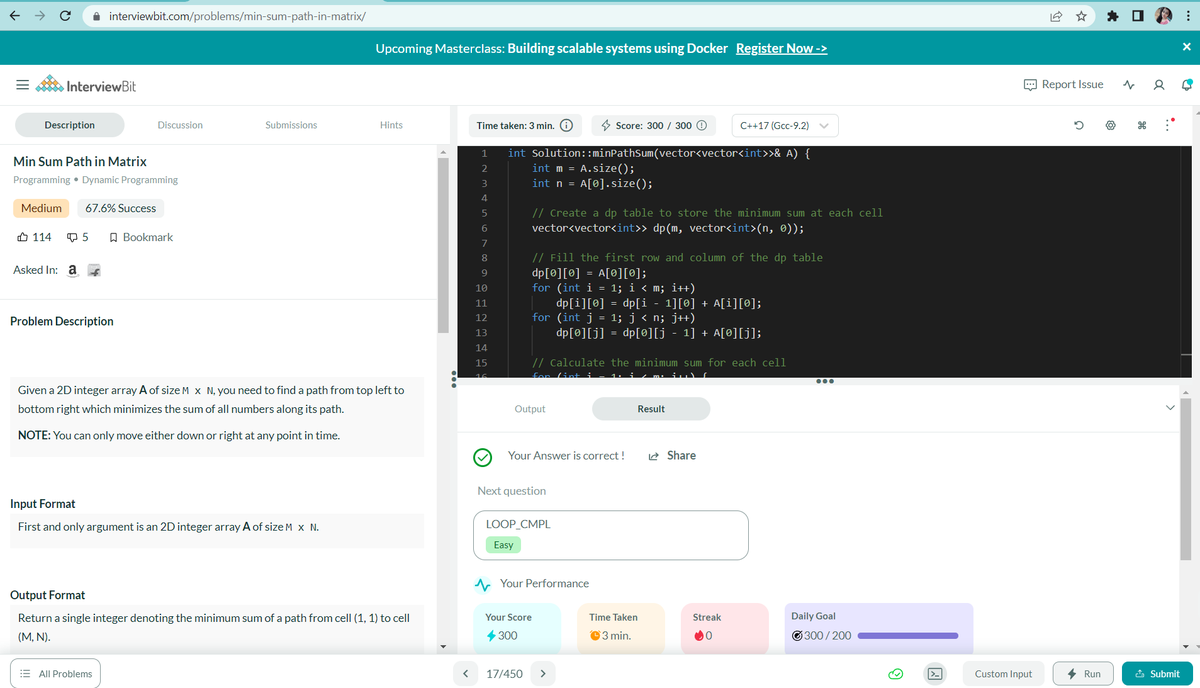Click the Programming category link
The width and height of the screenshot is (1200, 688).
[42, 180]
